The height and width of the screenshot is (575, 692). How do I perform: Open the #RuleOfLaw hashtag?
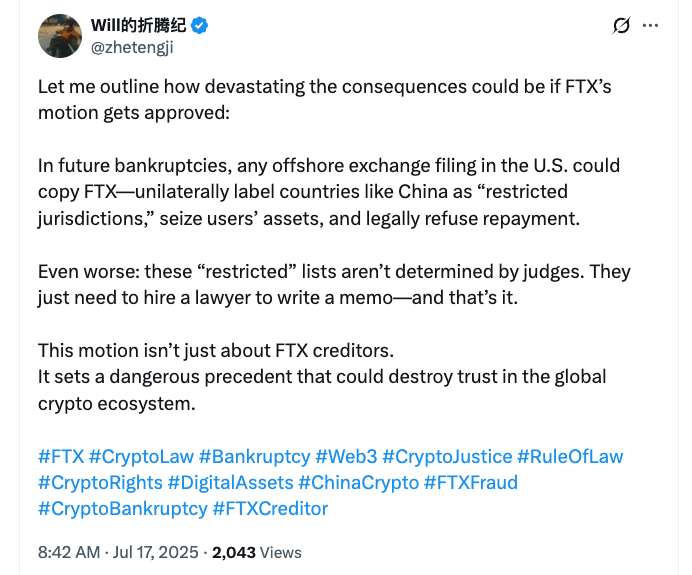(570, 457)
